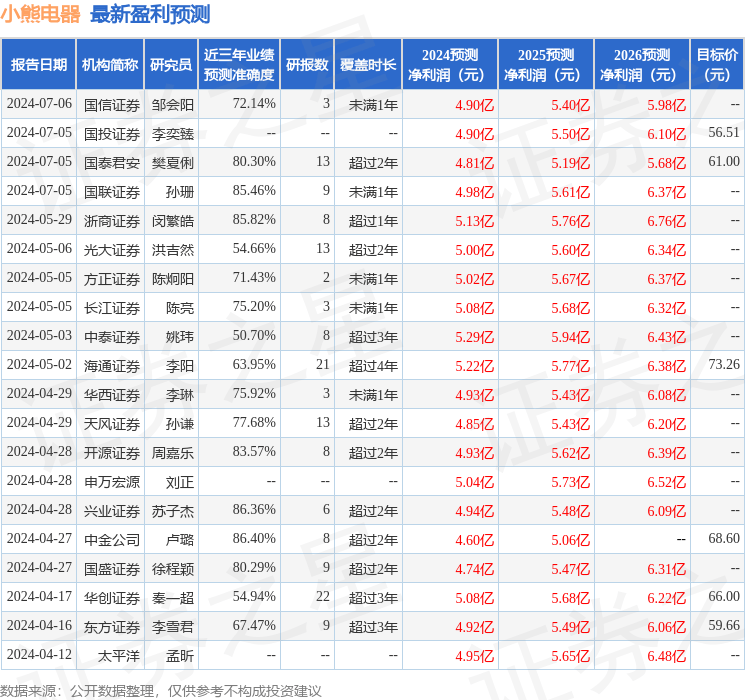The height and width of the screenshot is (700, 745).
Task: Select the 方正证券 institution cell
Action: tap(112, 278)
